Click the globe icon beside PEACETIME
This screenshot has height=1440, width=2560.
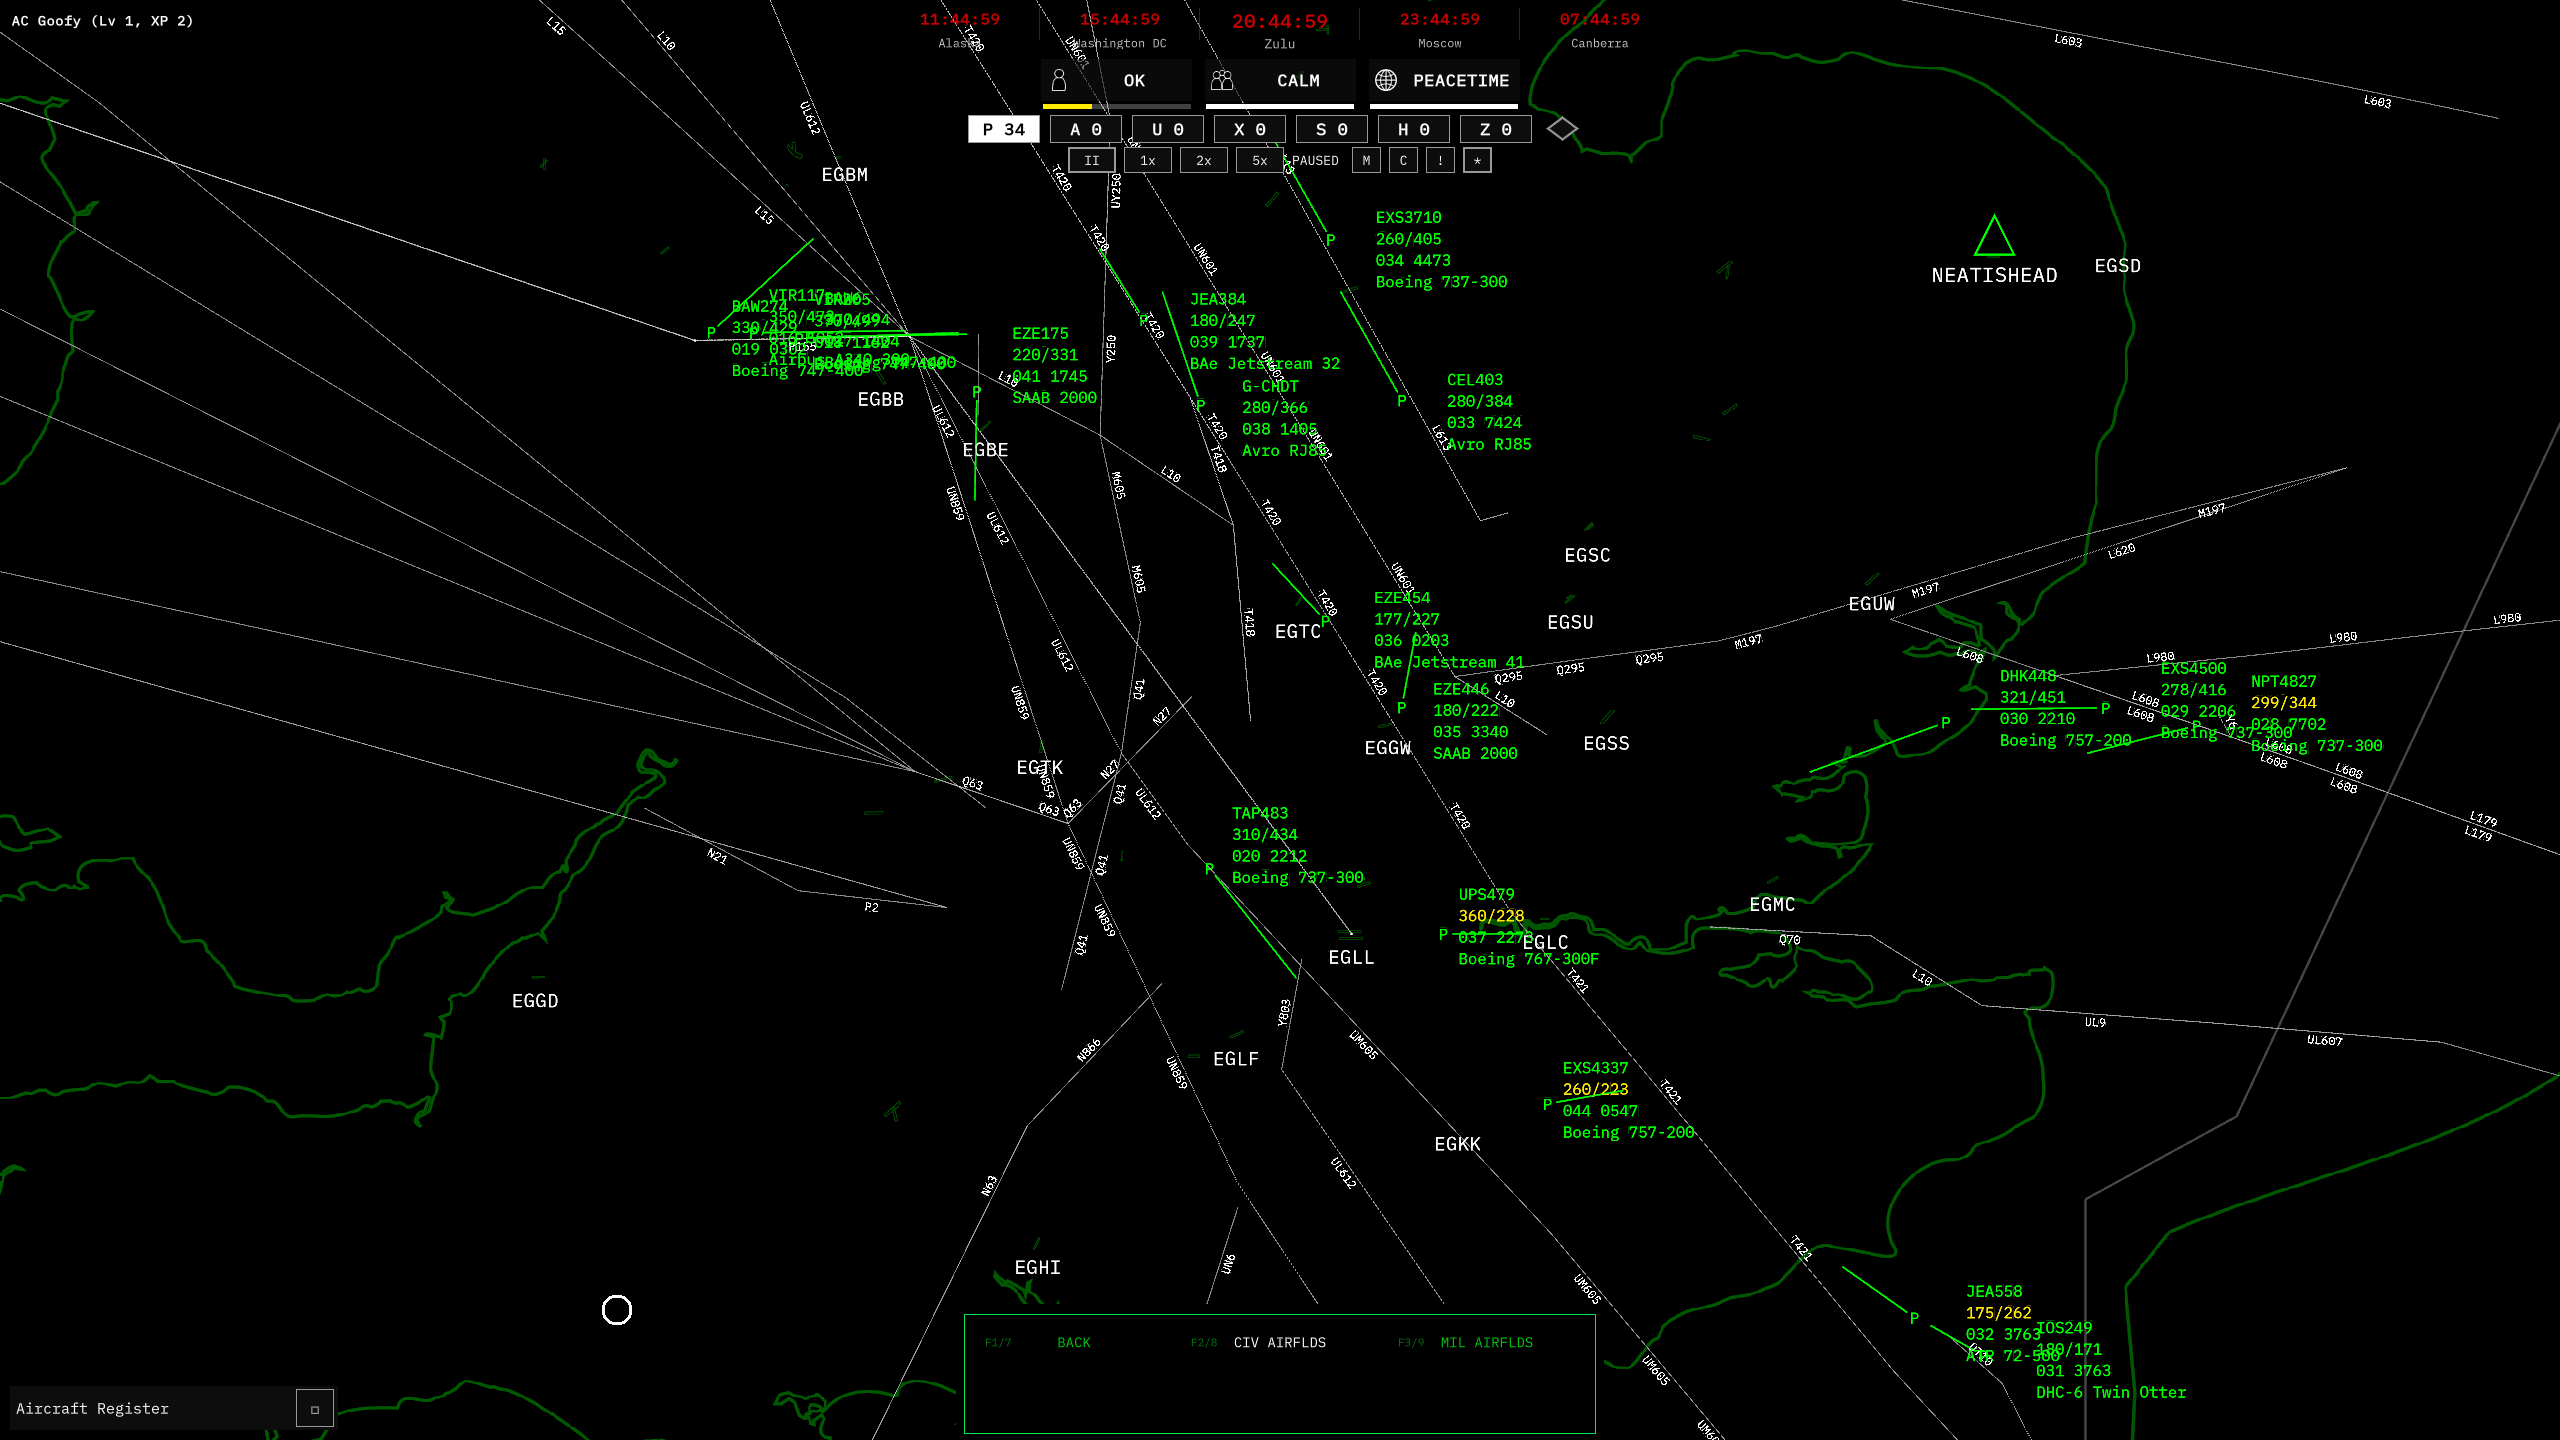(1386, 80)
